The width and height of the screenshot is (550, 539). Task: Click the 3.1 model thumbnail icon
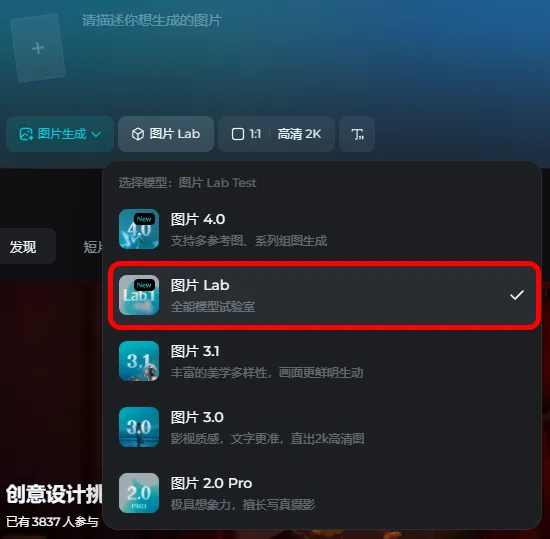[x=139, y=361]
